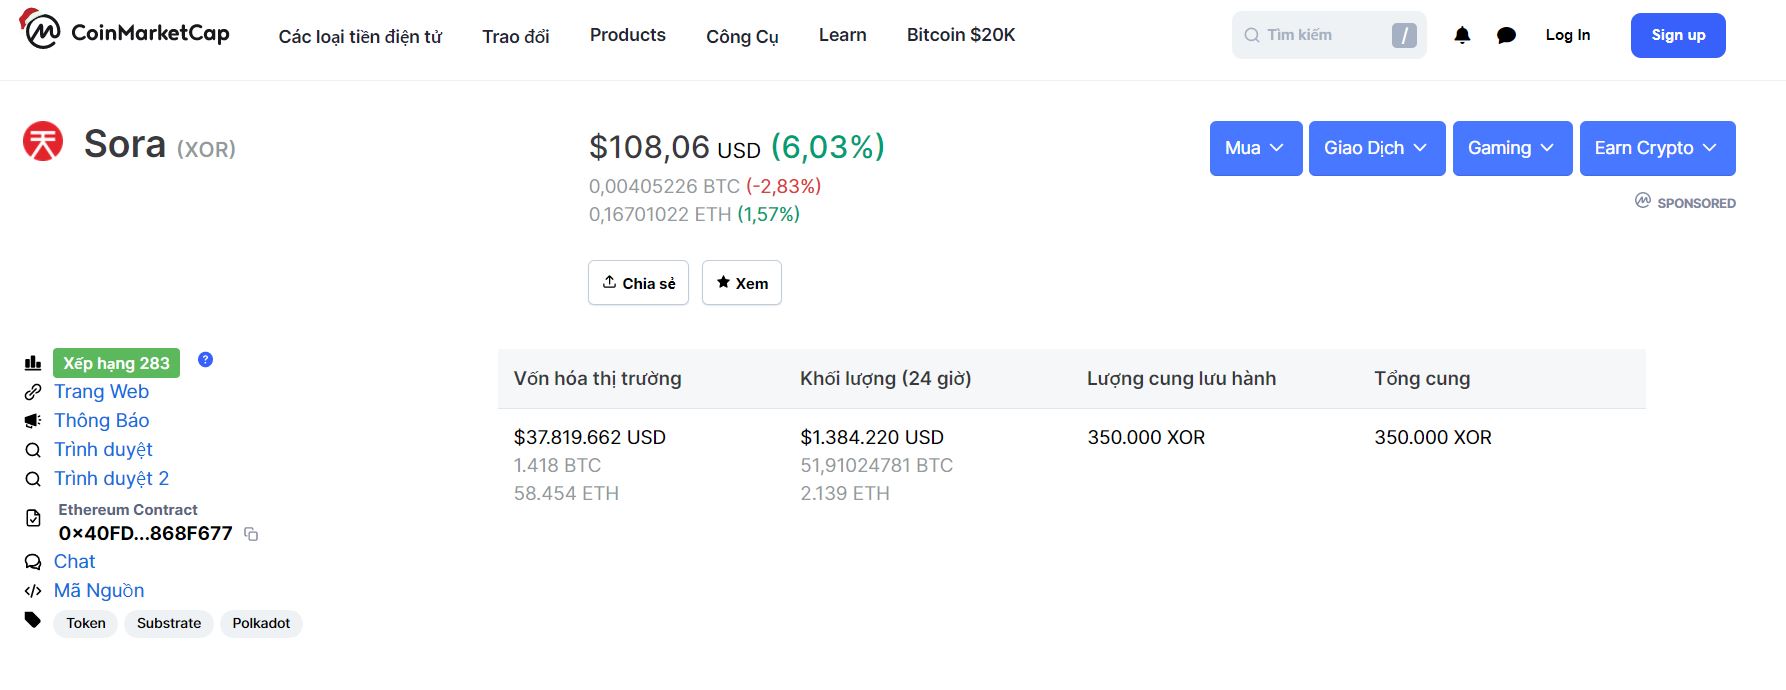Click the sponsored CoinMarketCap icon
Image resolution: width=1786 pixels, height=690 pixels.
click(1643, 201)
